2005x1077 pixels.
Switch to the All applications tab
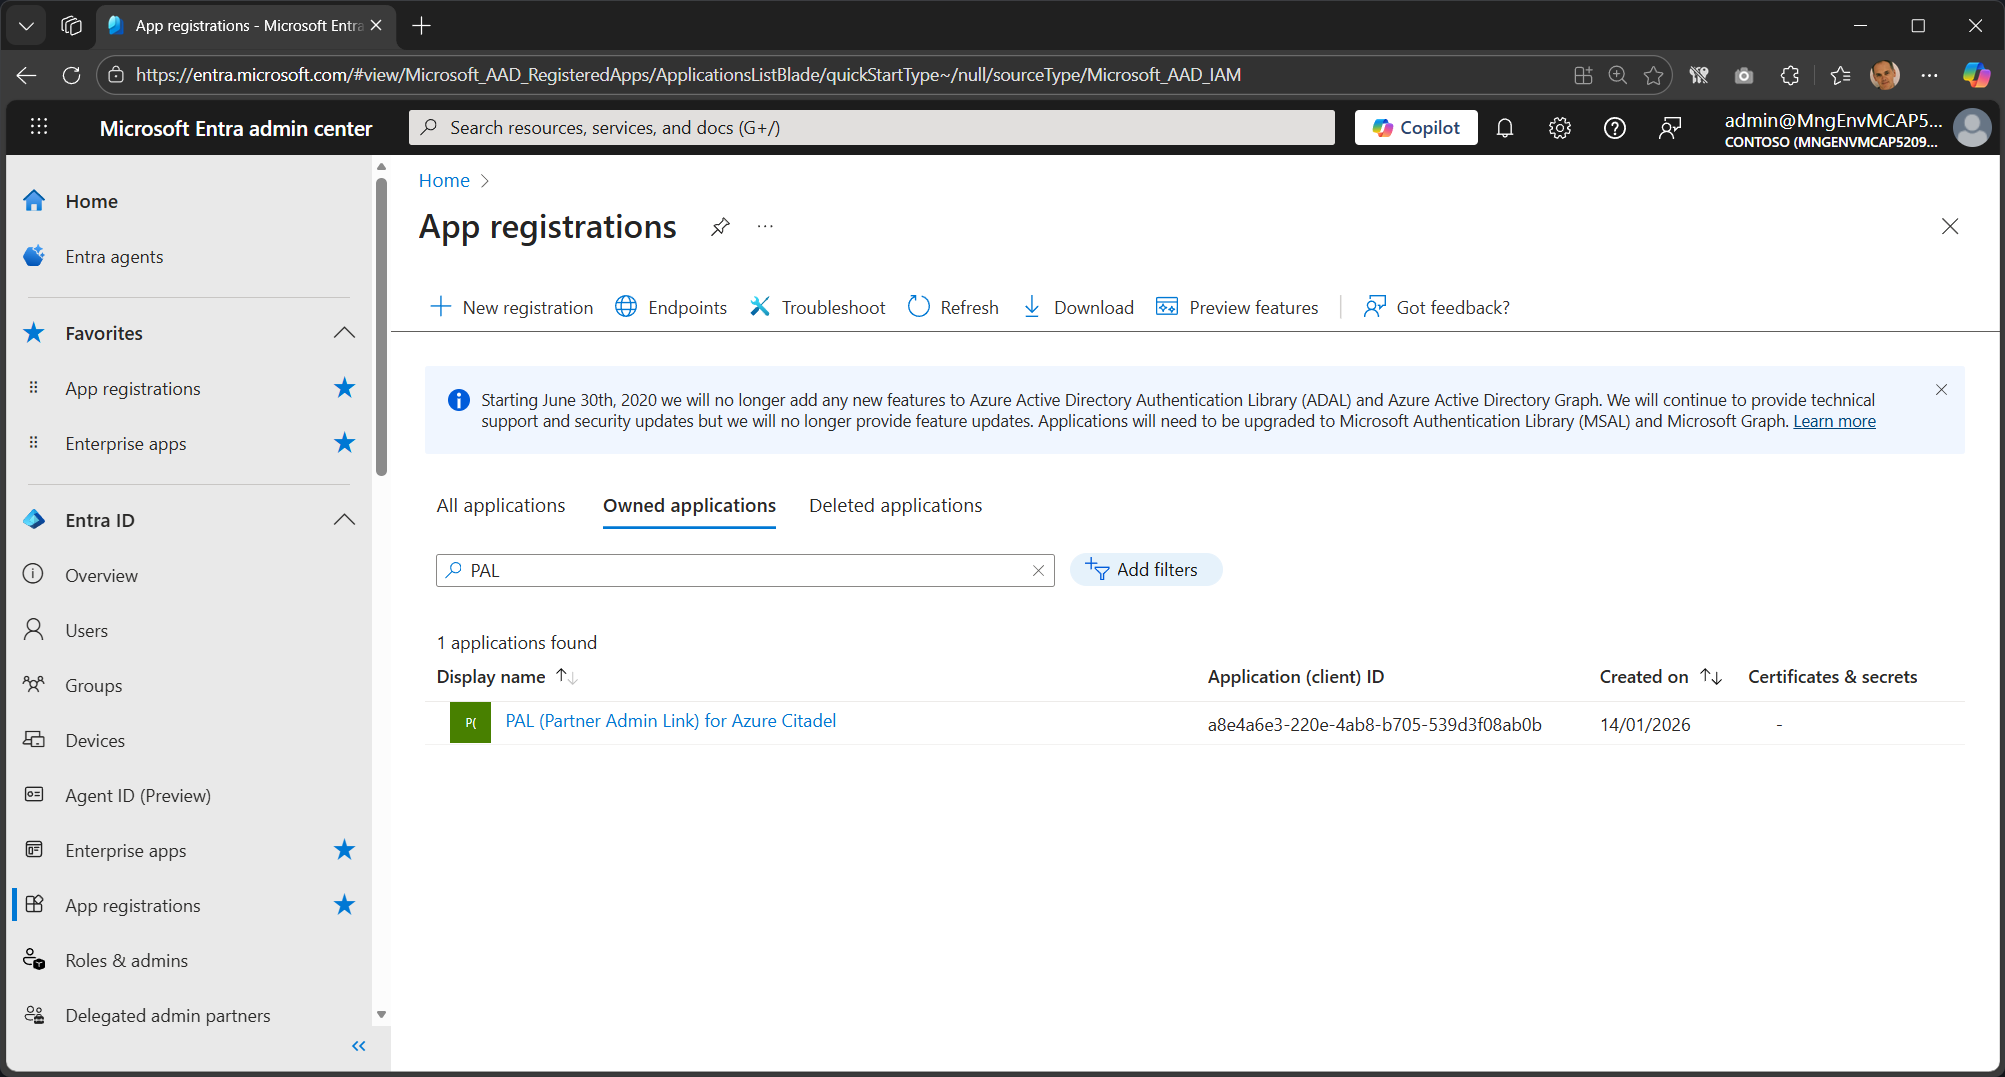500,505
